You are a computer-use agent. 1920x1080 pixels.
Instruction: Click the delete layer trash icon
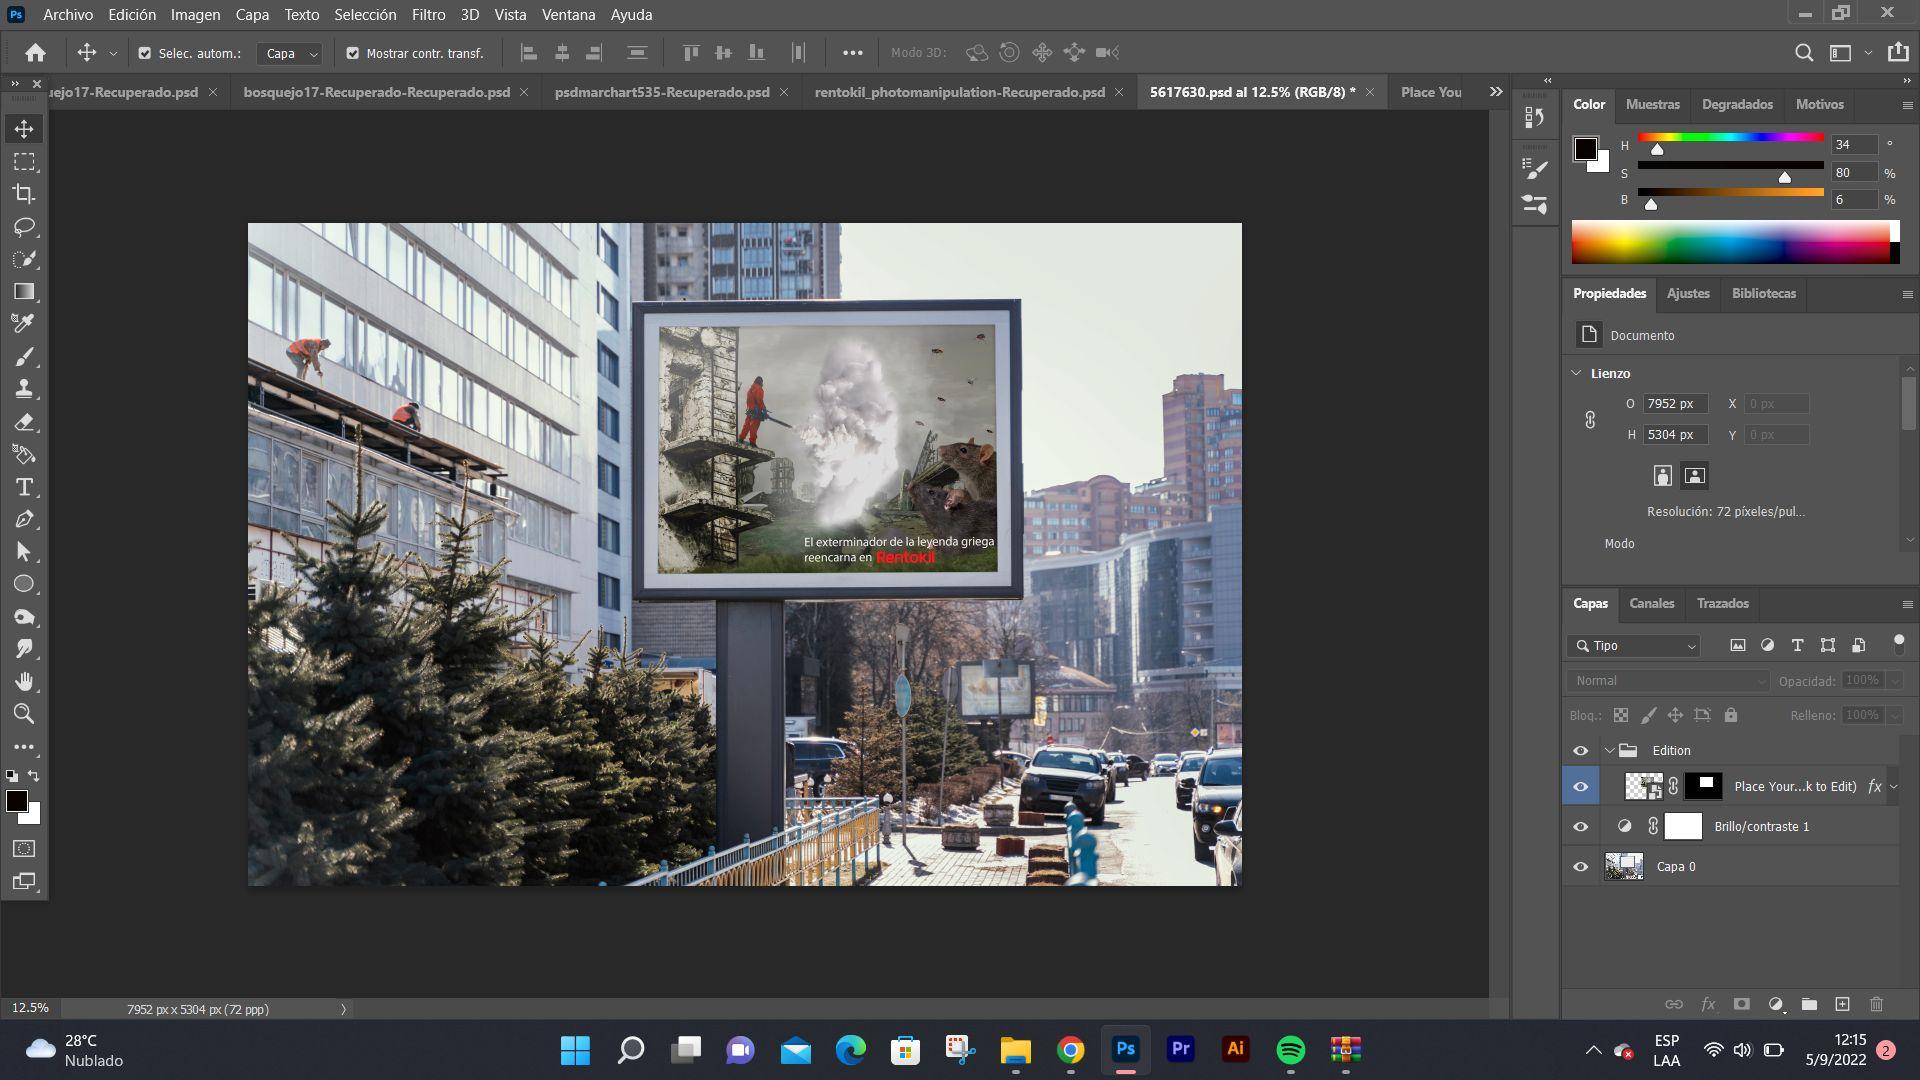click(1876, 1004)
